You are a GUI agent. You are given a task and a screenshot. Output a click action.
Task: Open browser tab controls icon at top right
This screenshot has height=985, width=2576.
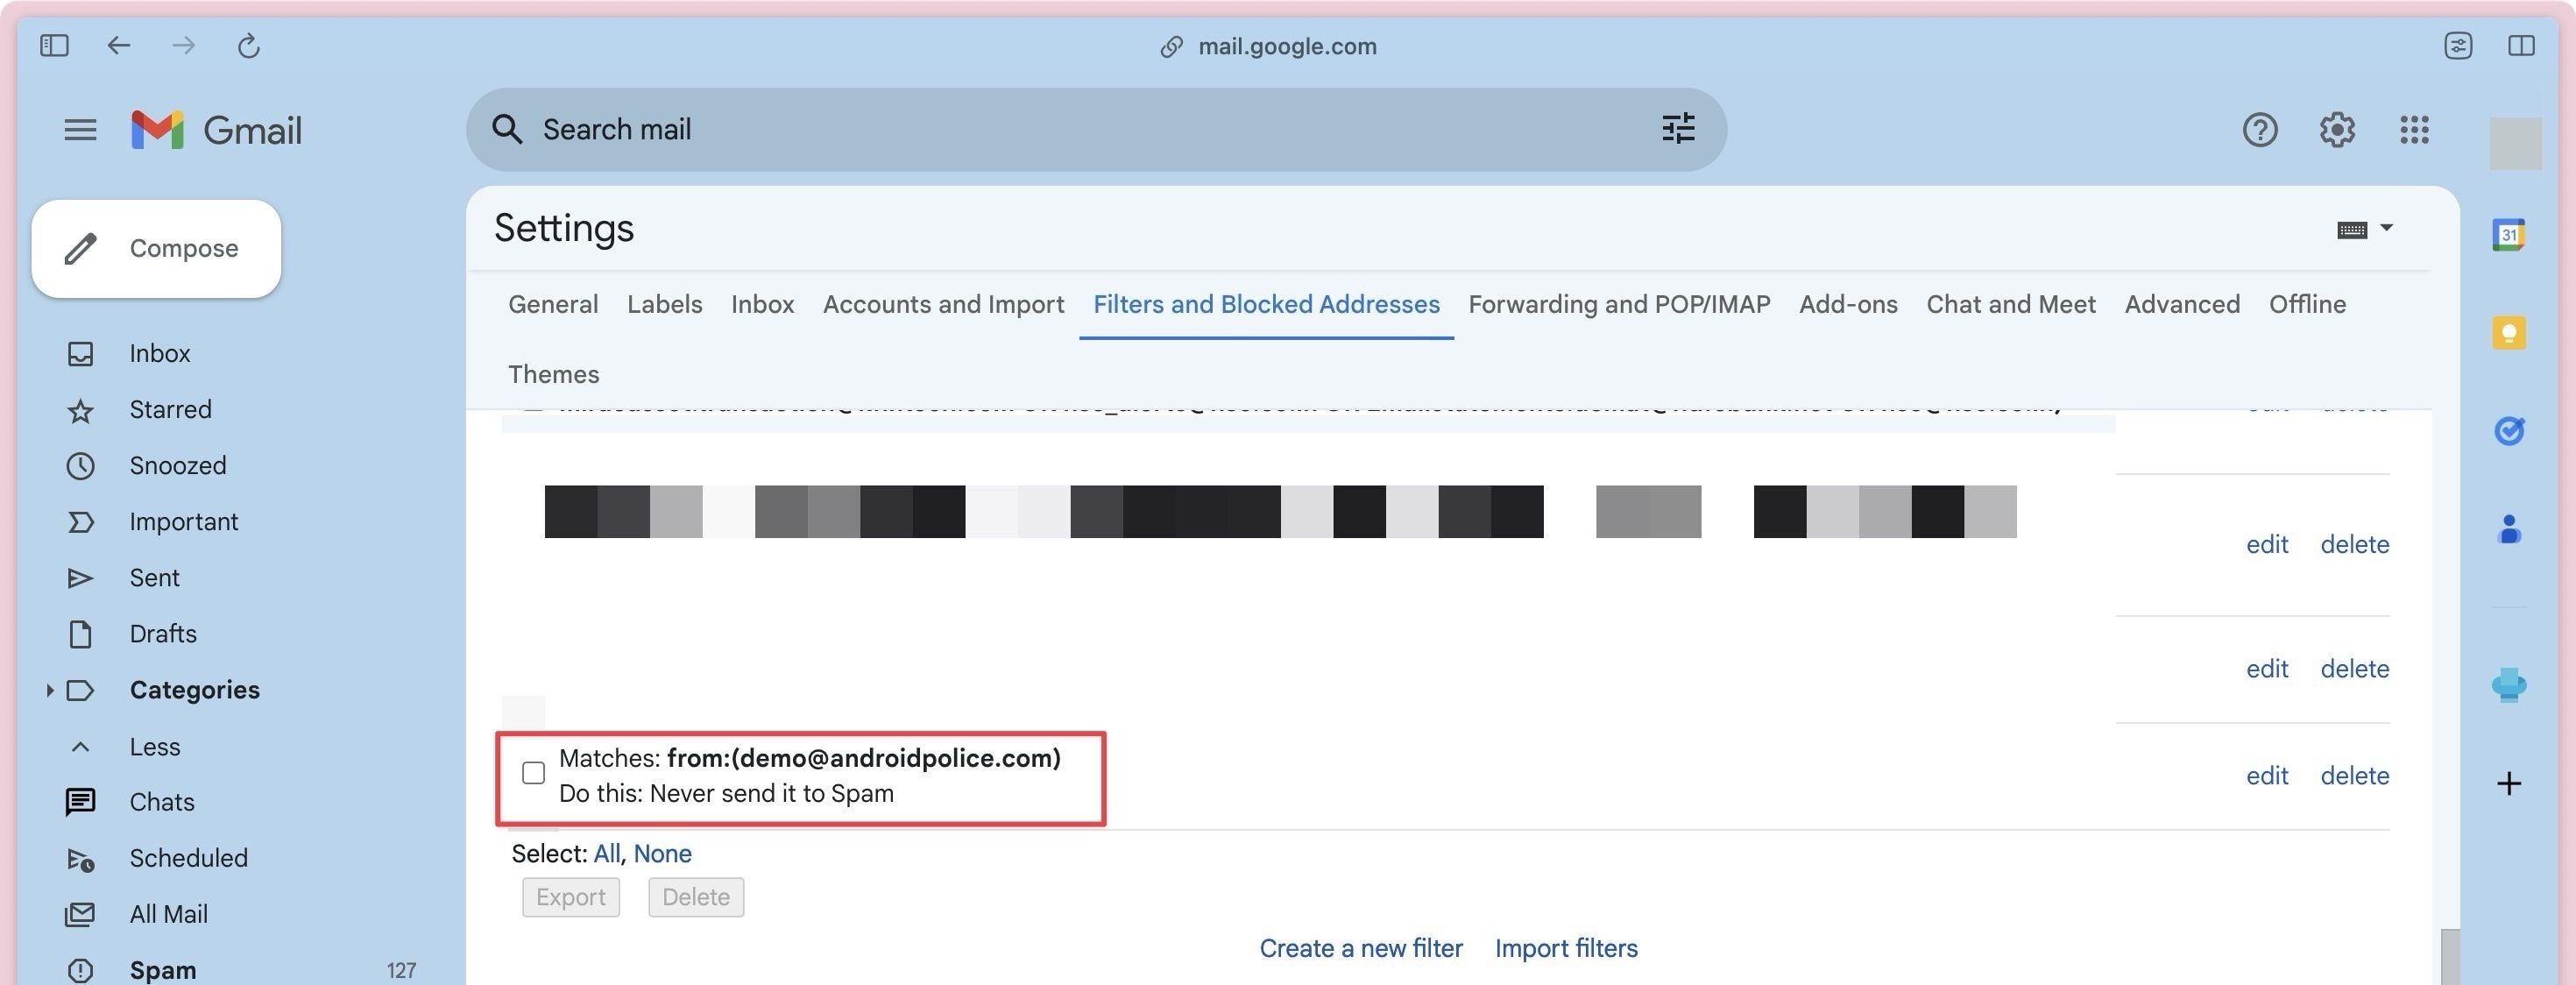click(x=2458, y=45)
